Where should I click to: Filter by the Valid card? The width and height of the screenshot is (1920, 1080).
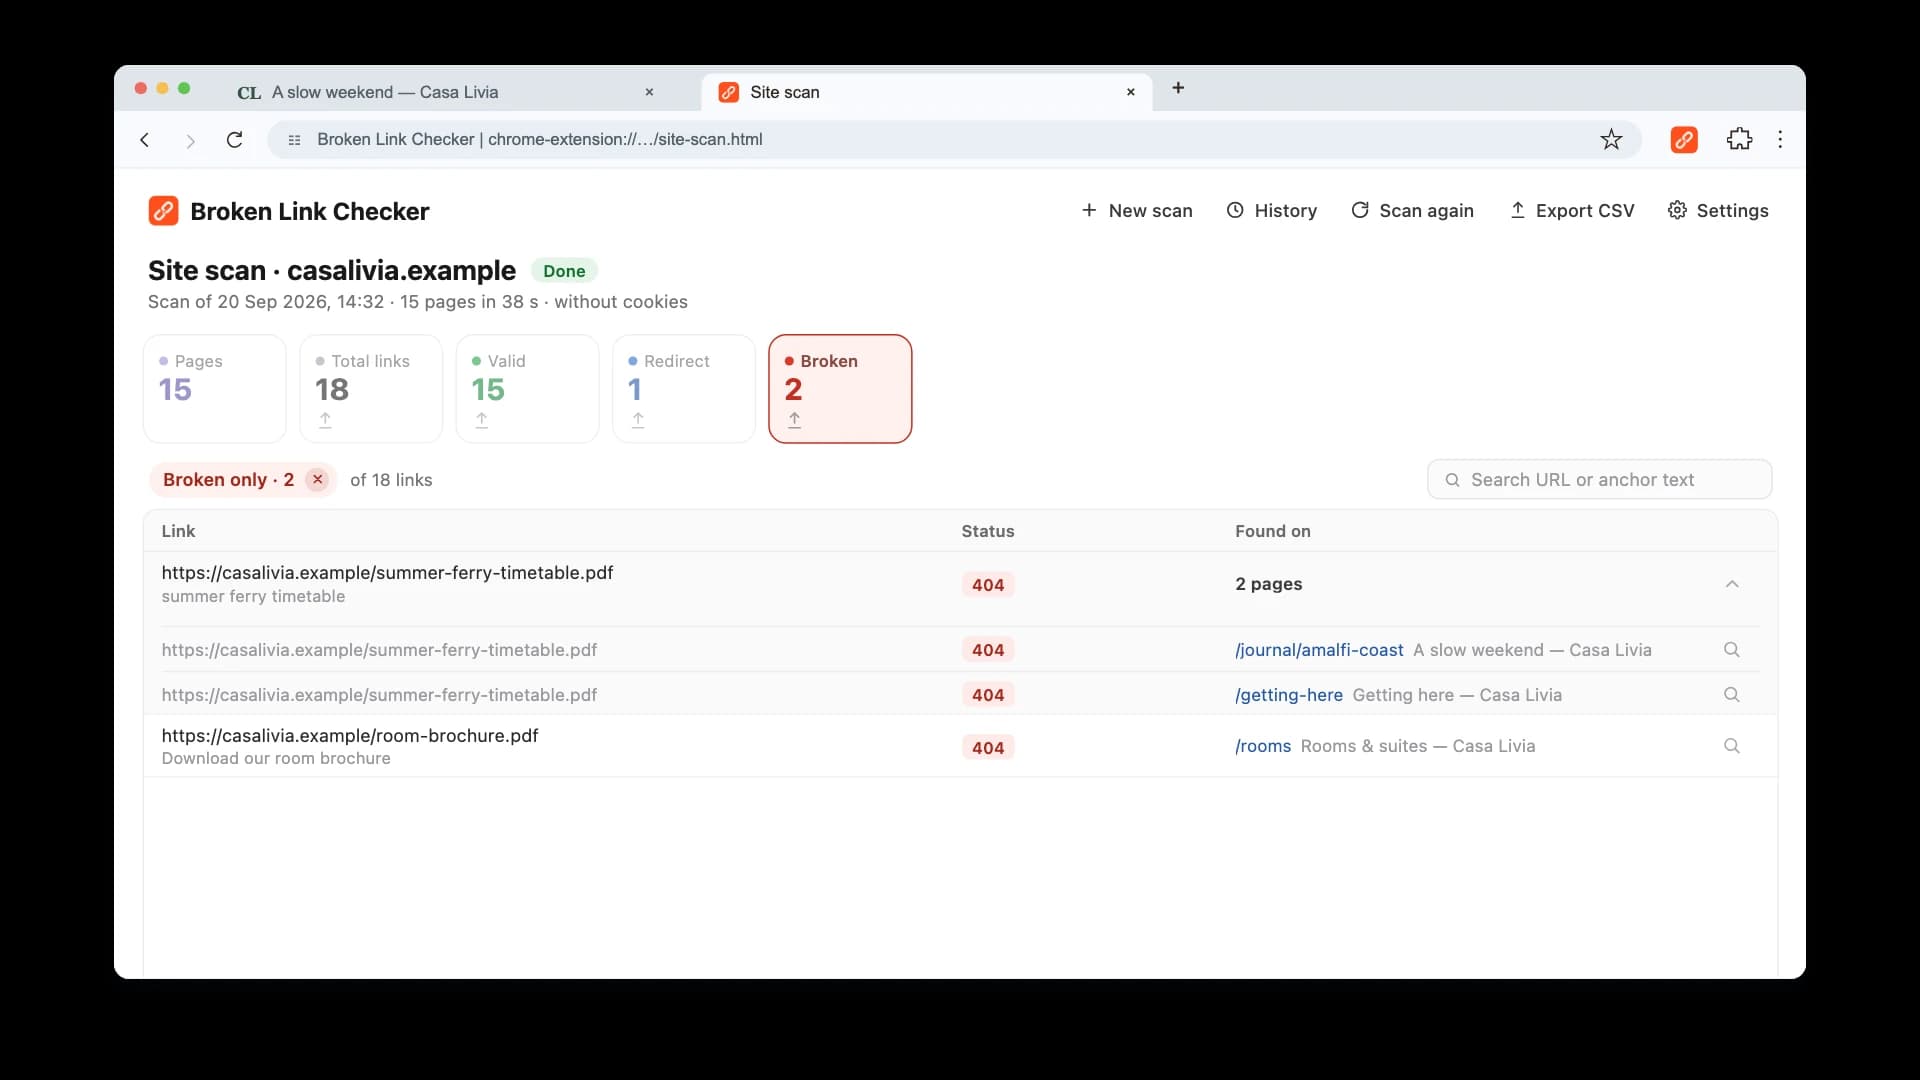tap(527, 389)
